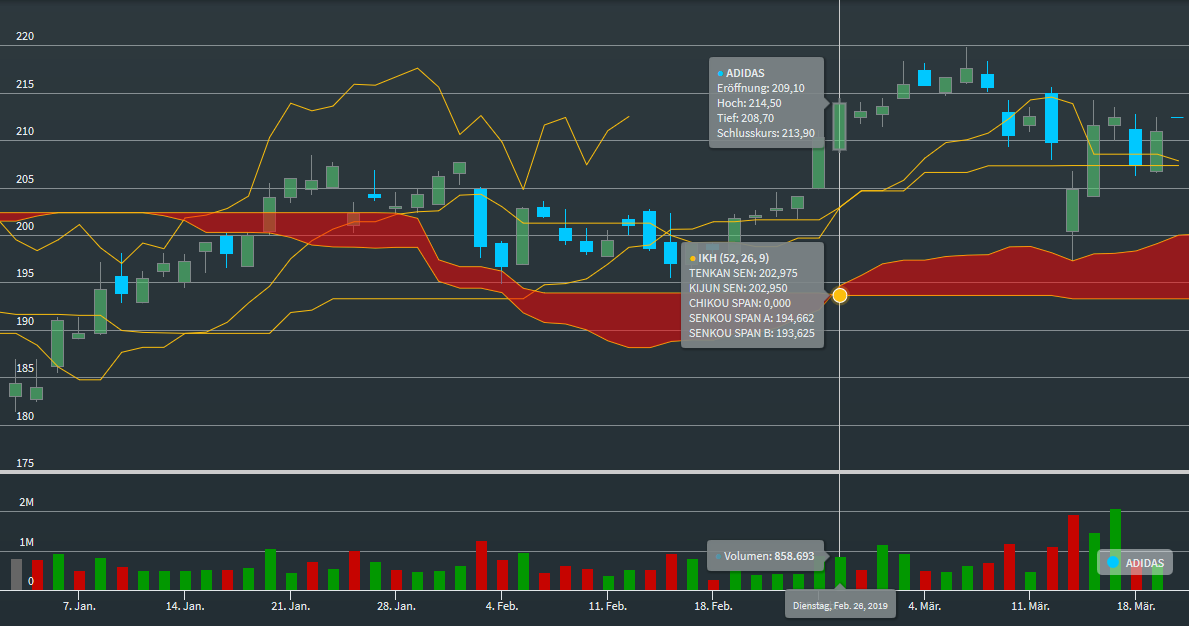This screenshot has width=1189, height=626.
Task: Click the gray volume bar at far left
Action: pos(16,574)
